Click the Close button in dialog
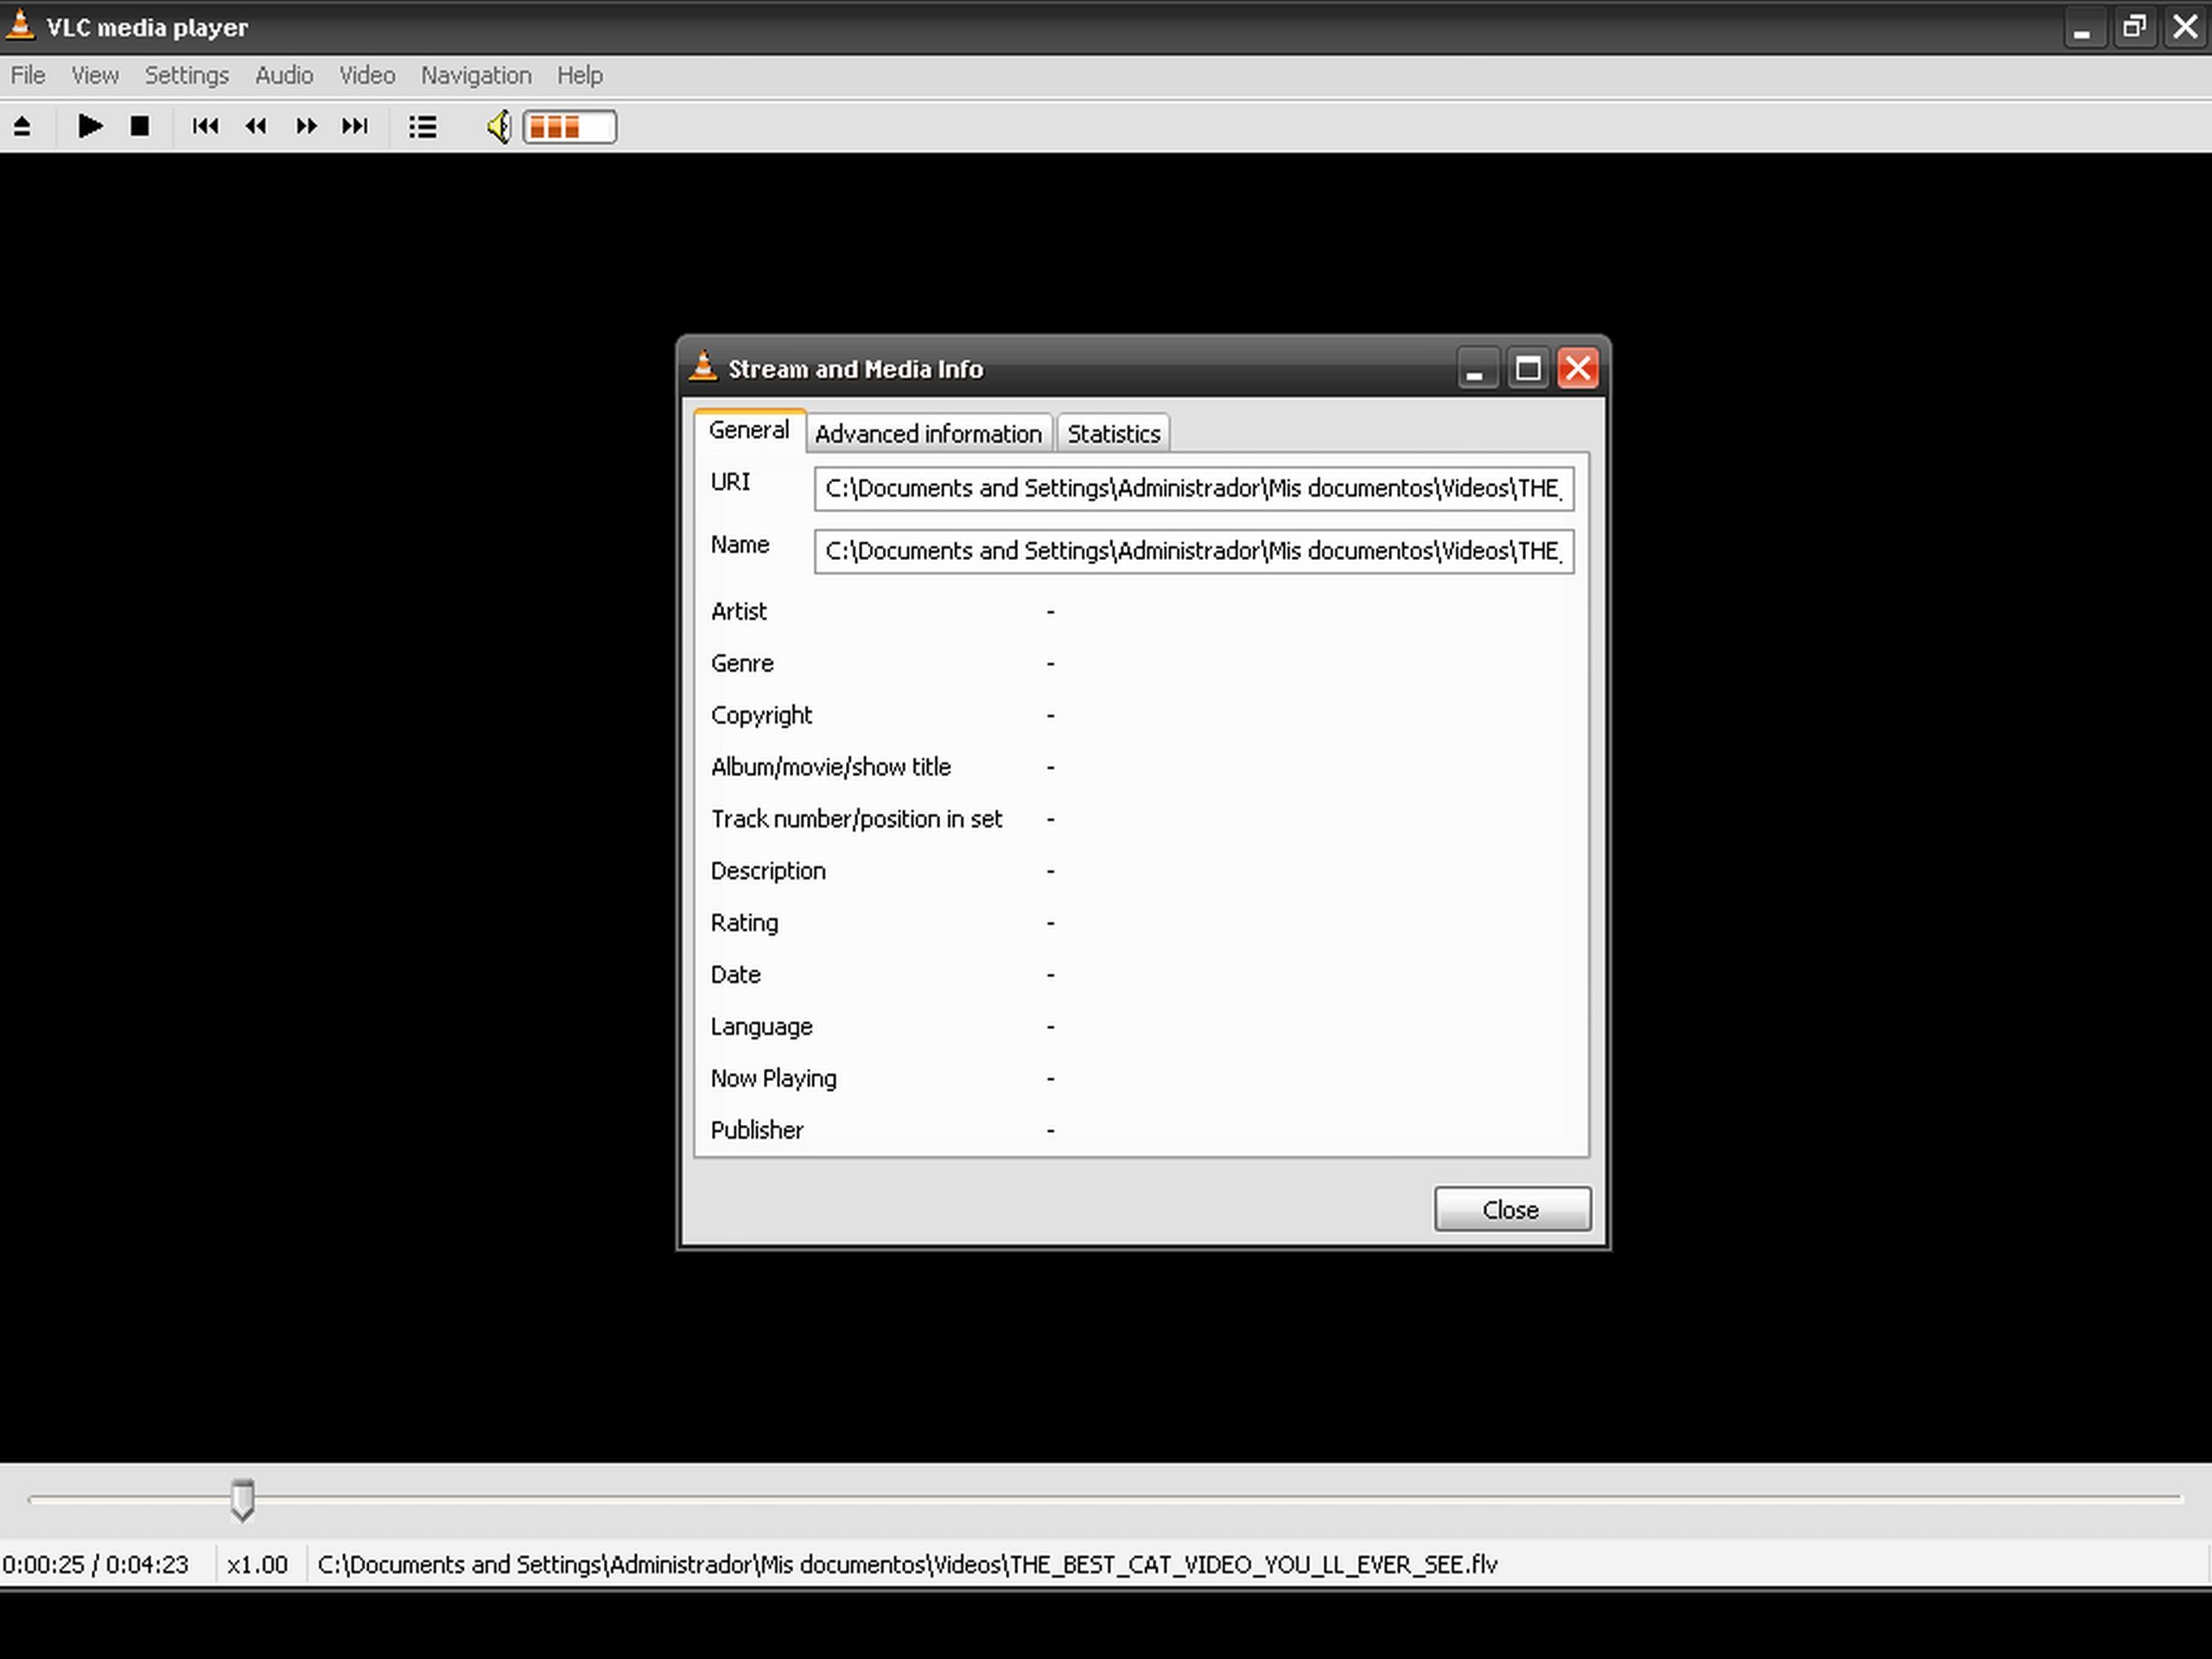Viewport: 2212px width, 1659px height. pyautogui.click(x=1511, y=1210)
